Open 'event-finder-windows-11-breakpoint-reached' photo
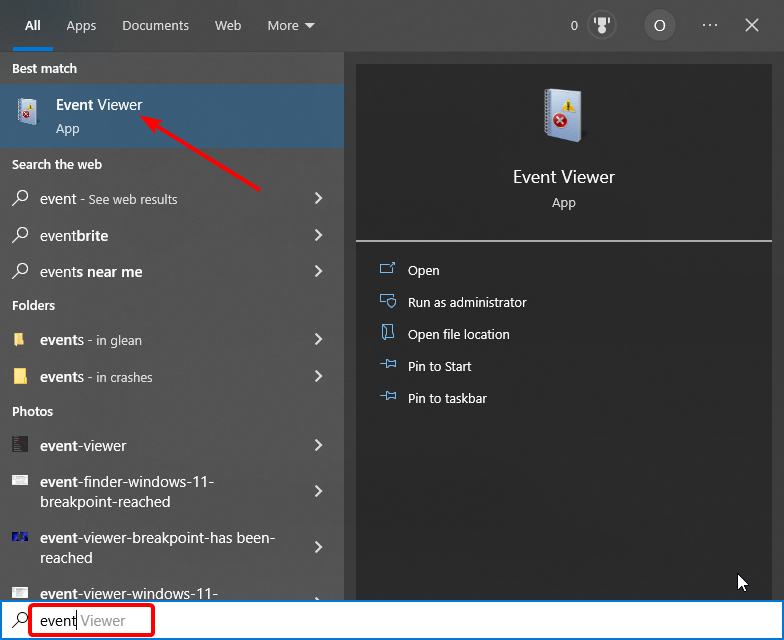The width and height of the screenshot is (784, 640). 172,492
